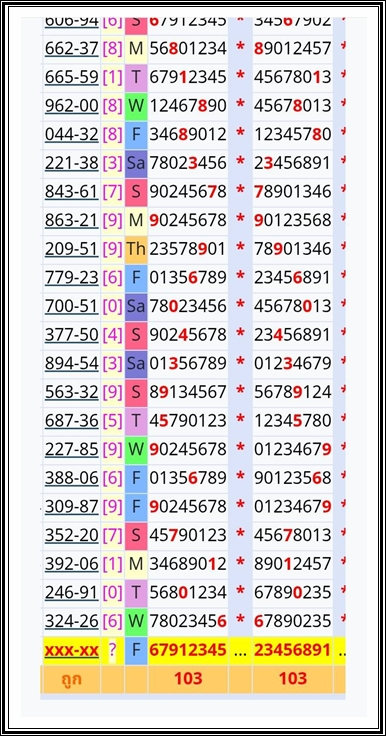
Task: Click the ถูก label in footer row
Action: 71,679
